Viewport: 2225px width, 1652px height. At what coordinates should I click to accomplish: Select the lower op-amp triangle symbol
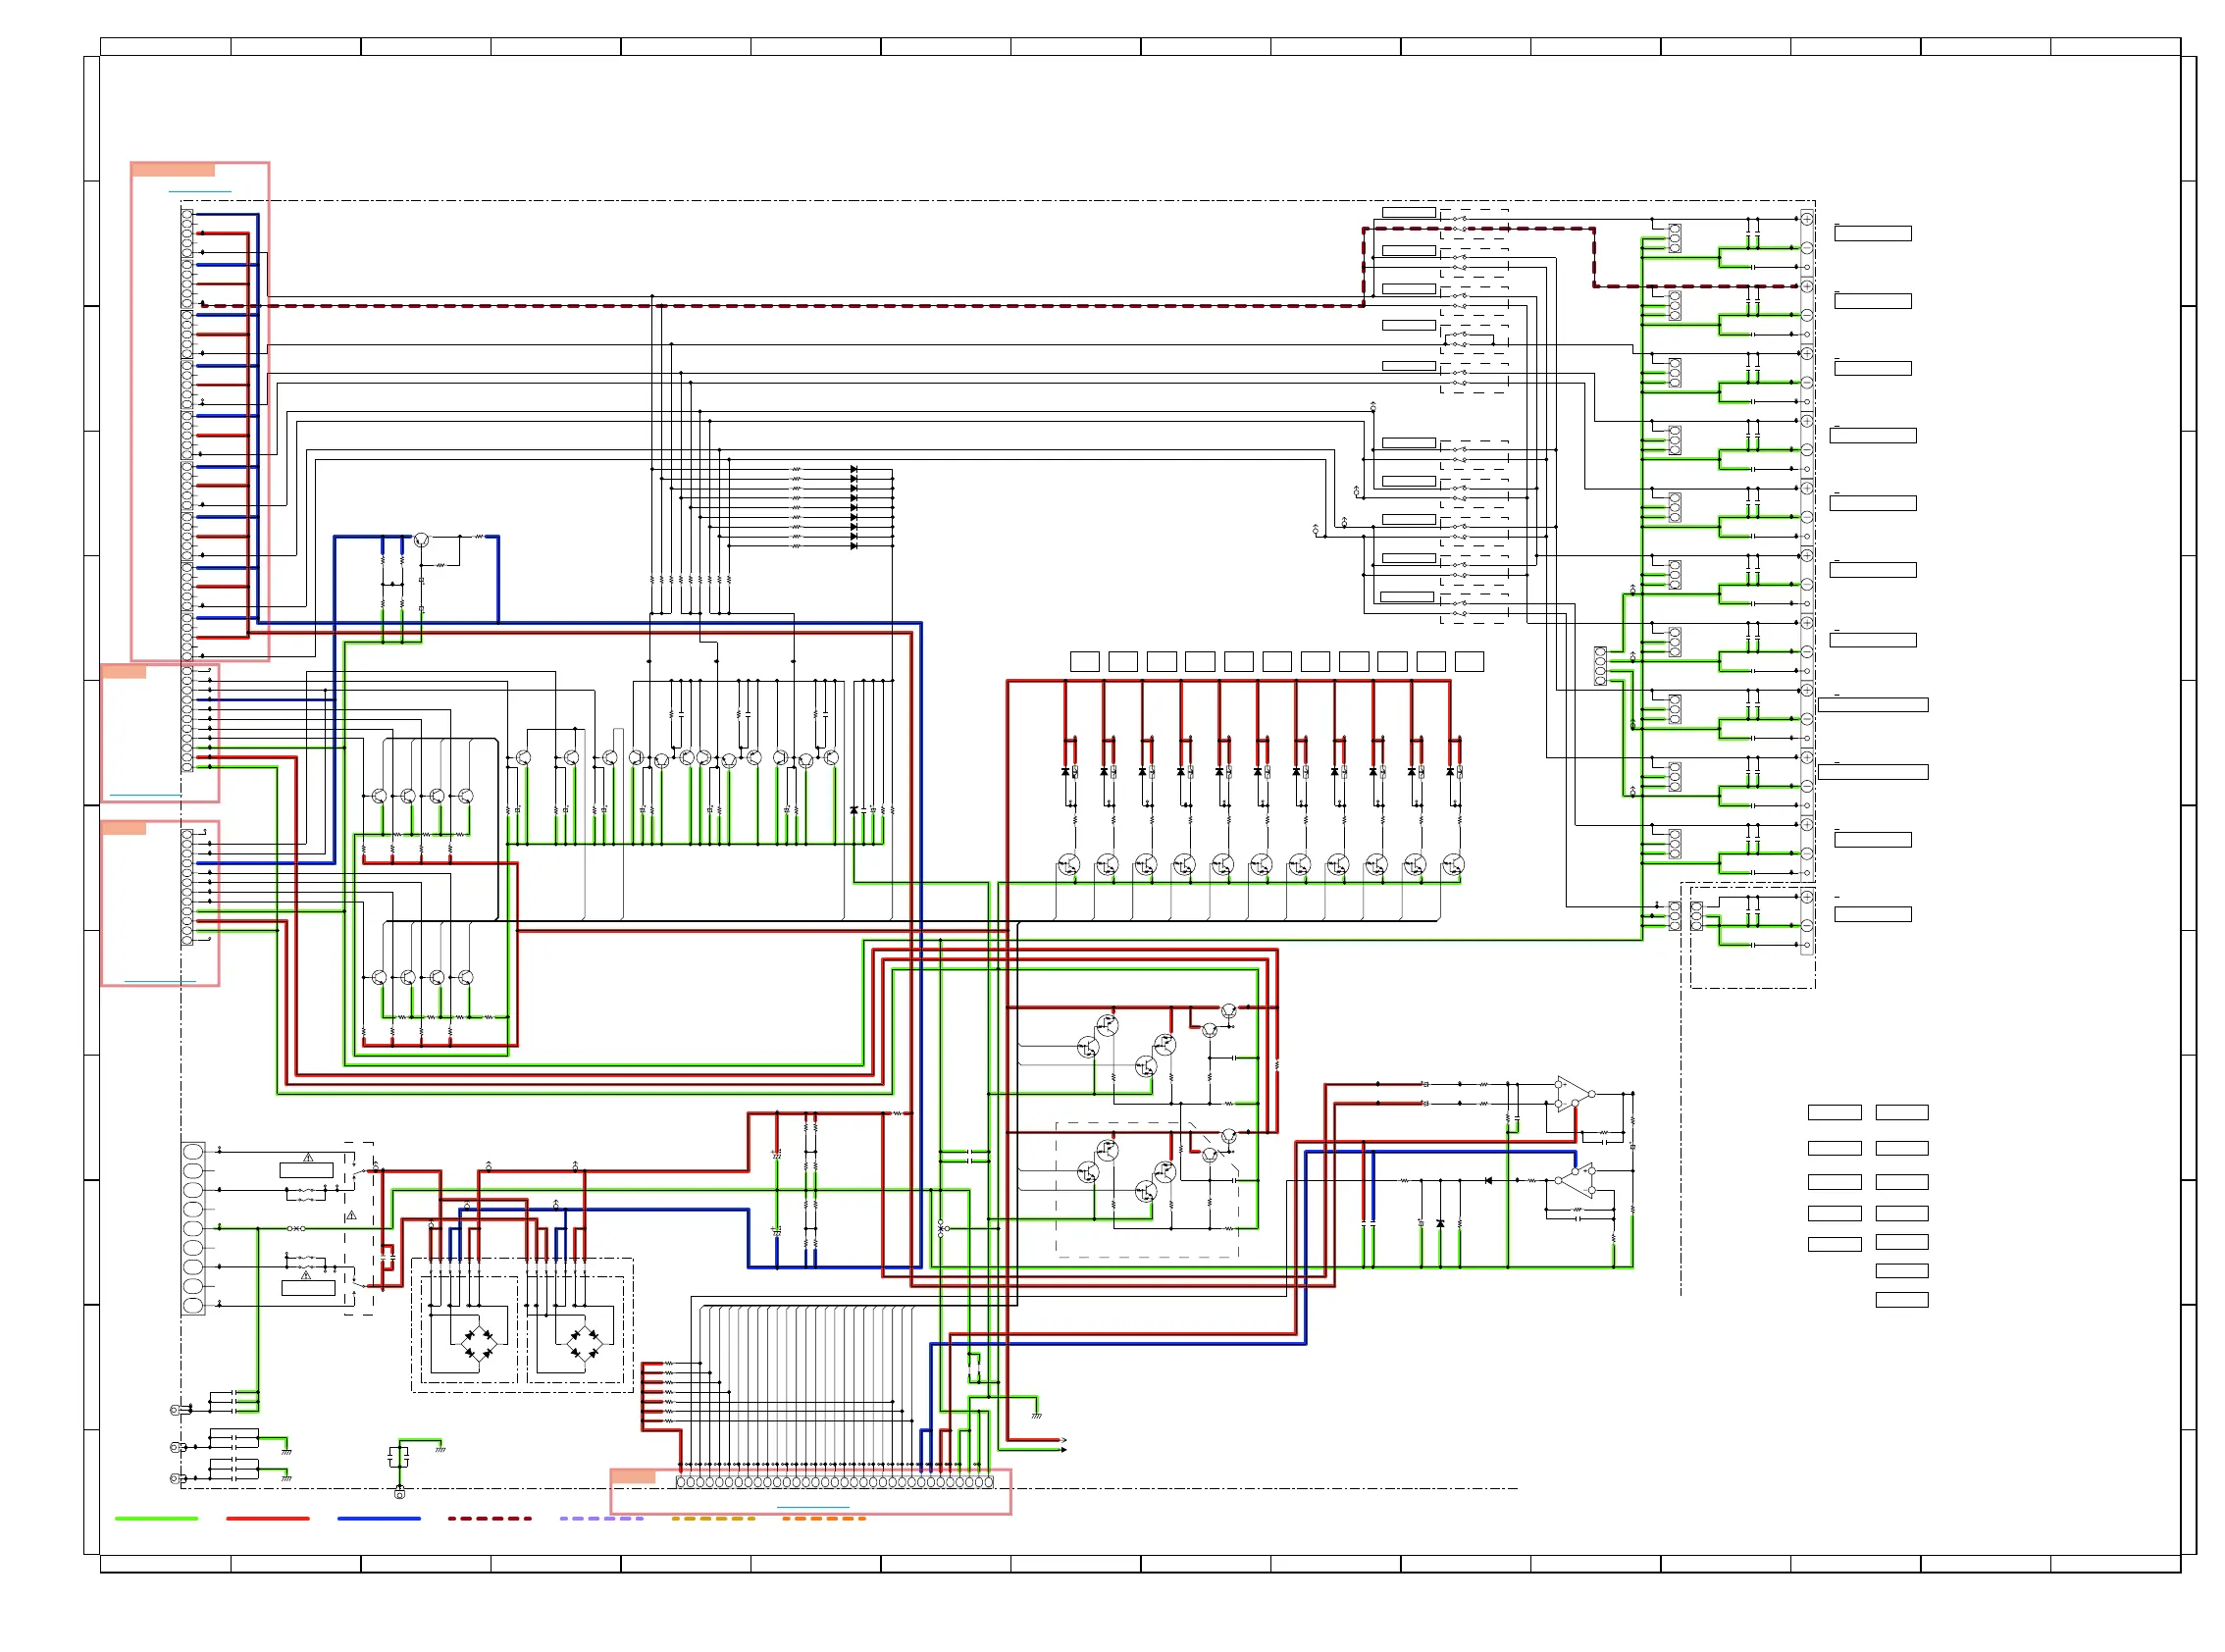1579,1181
